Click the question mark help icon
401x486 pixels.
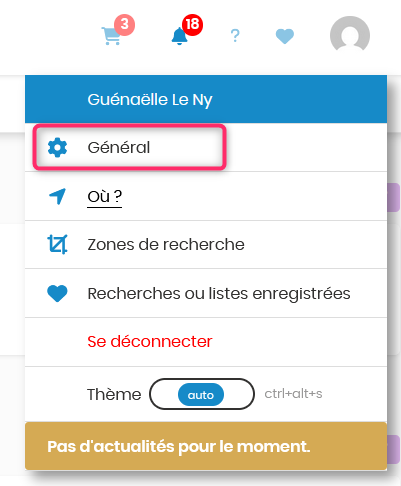(x=235, y=36)
